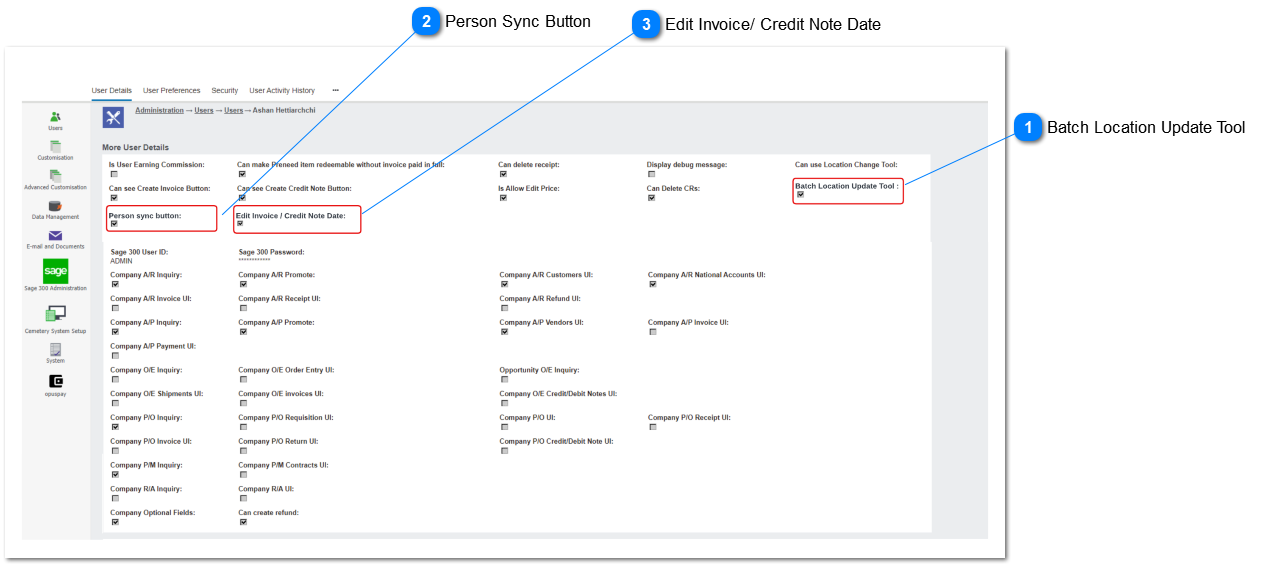The width and height of the screenshot is (1261, 567).
Task: Toggle Is User Earning Commission checkbox
Action: (113, 174)
